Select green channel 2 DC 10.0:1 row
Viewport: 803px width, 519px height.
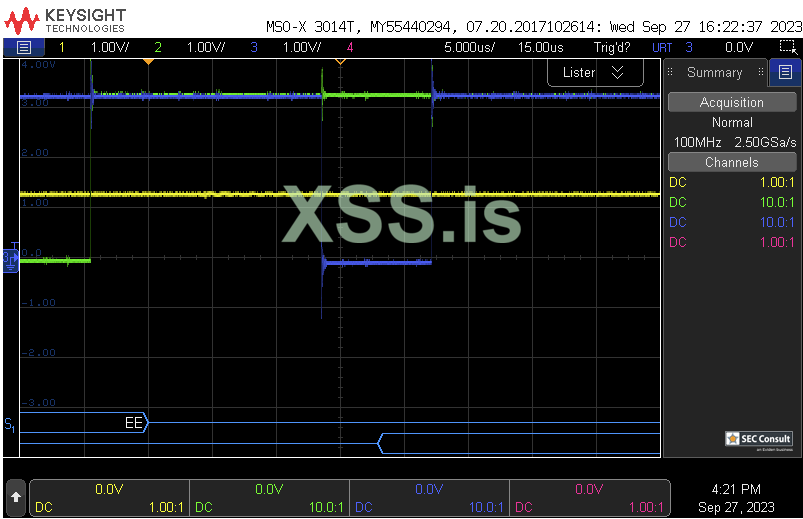tap(732, 202)
